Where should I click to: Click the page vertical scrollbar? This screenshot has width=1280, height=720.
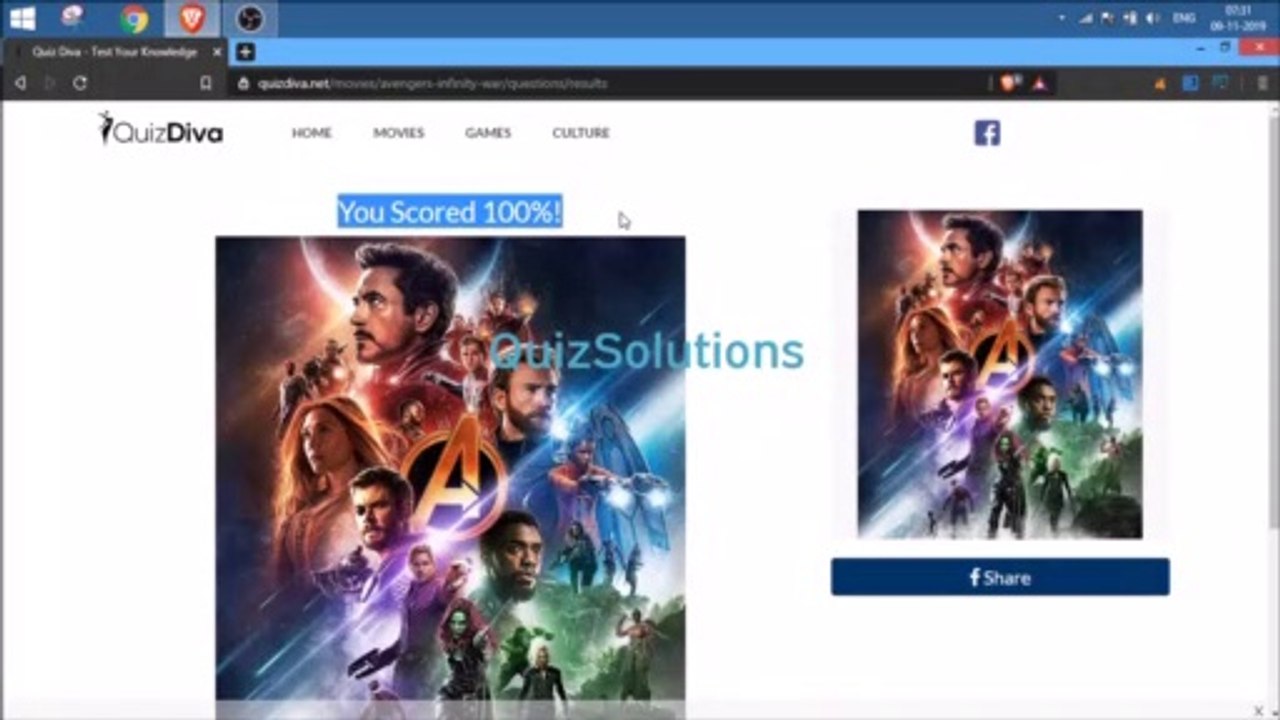[x=1273, y=320]
